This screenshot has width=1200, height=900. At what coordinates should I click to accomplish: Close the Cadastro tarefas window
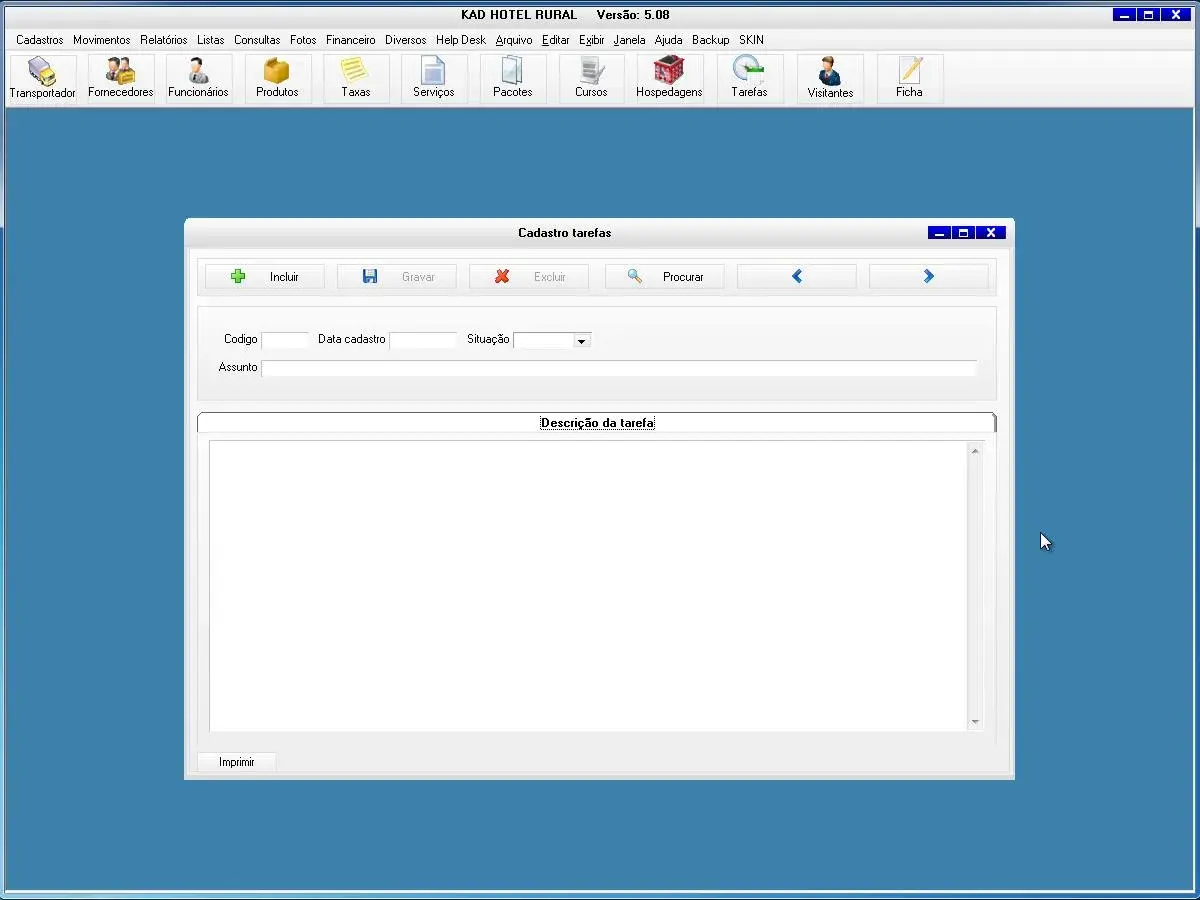(991, 233)
